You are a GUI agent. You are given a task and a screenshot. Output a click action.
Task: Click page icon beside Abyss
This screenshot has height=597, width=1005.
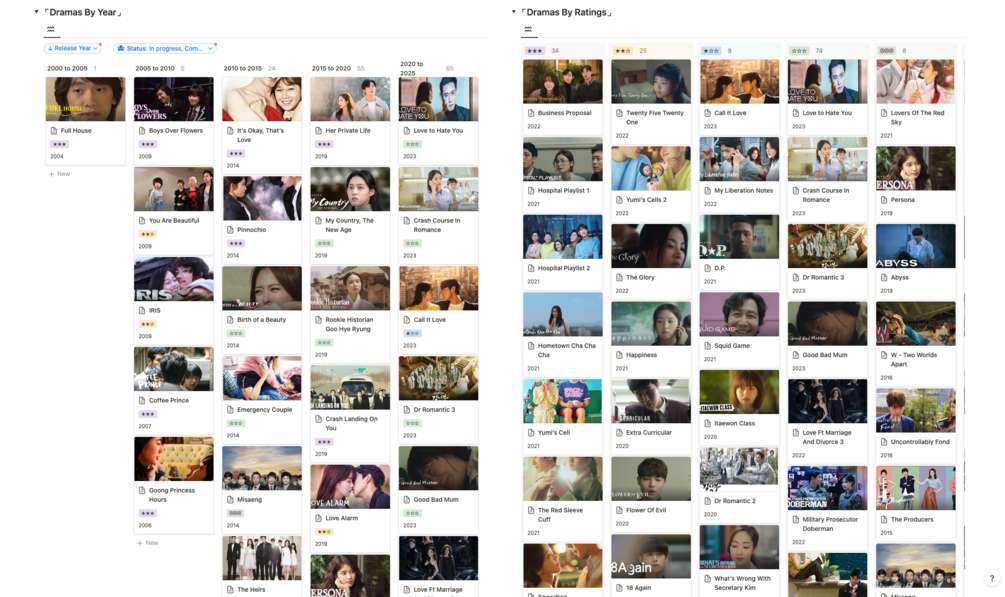click(x=885, y=278)
